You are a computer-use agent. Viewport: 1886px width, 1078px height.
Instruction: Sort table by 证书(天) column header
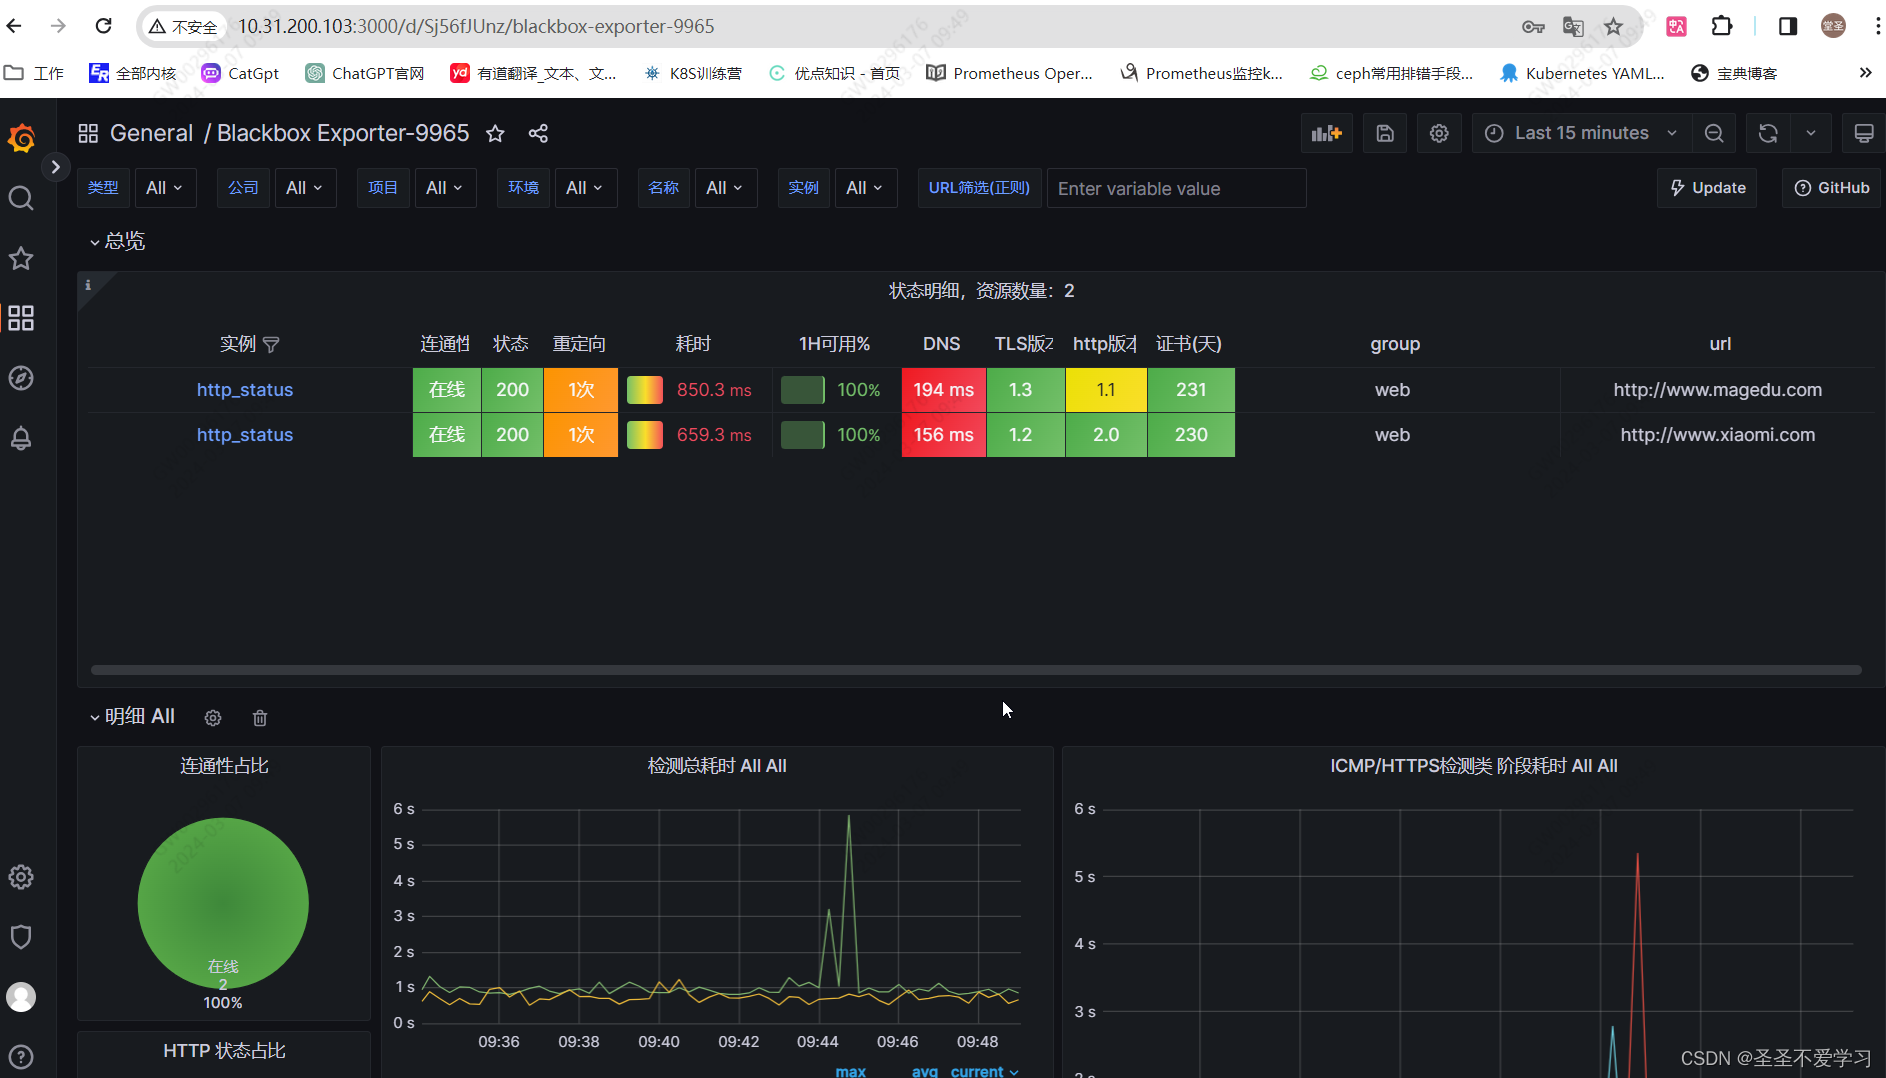(x=1189, y=344)
